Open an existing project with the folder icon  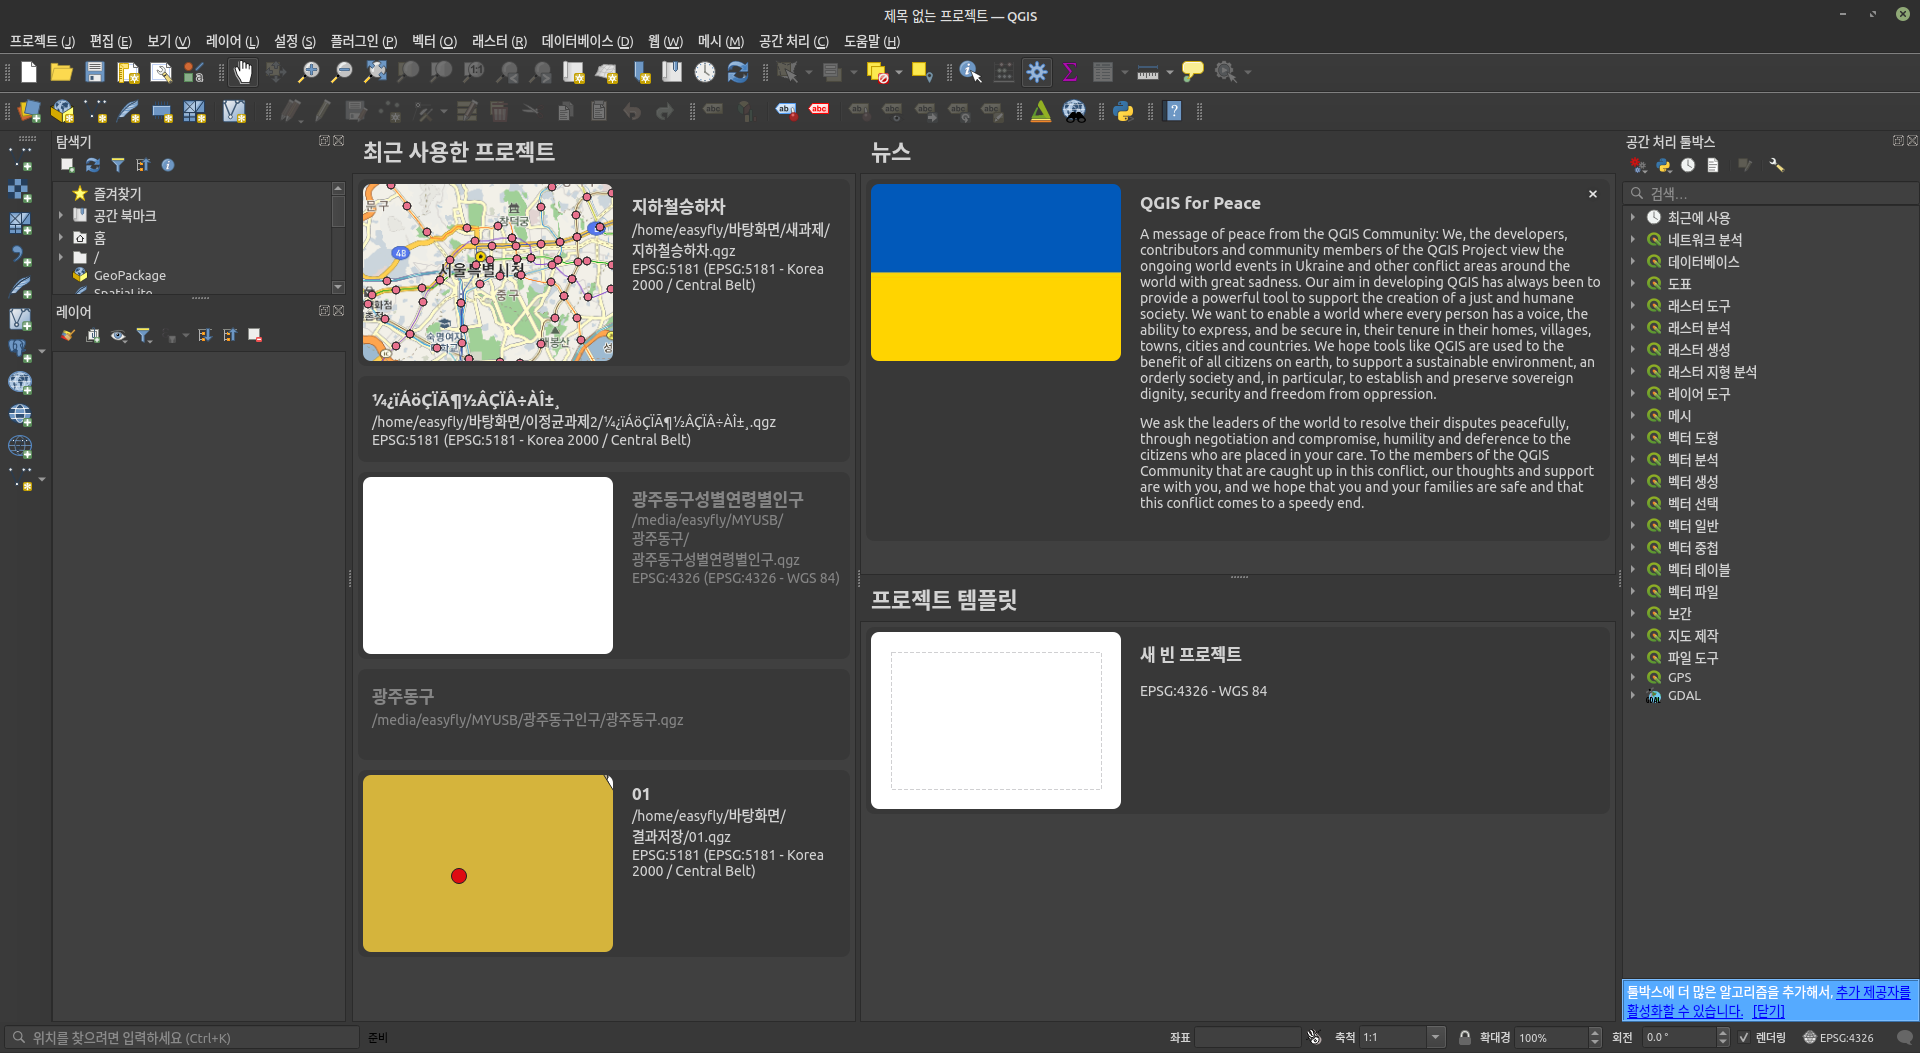(61, 72)
